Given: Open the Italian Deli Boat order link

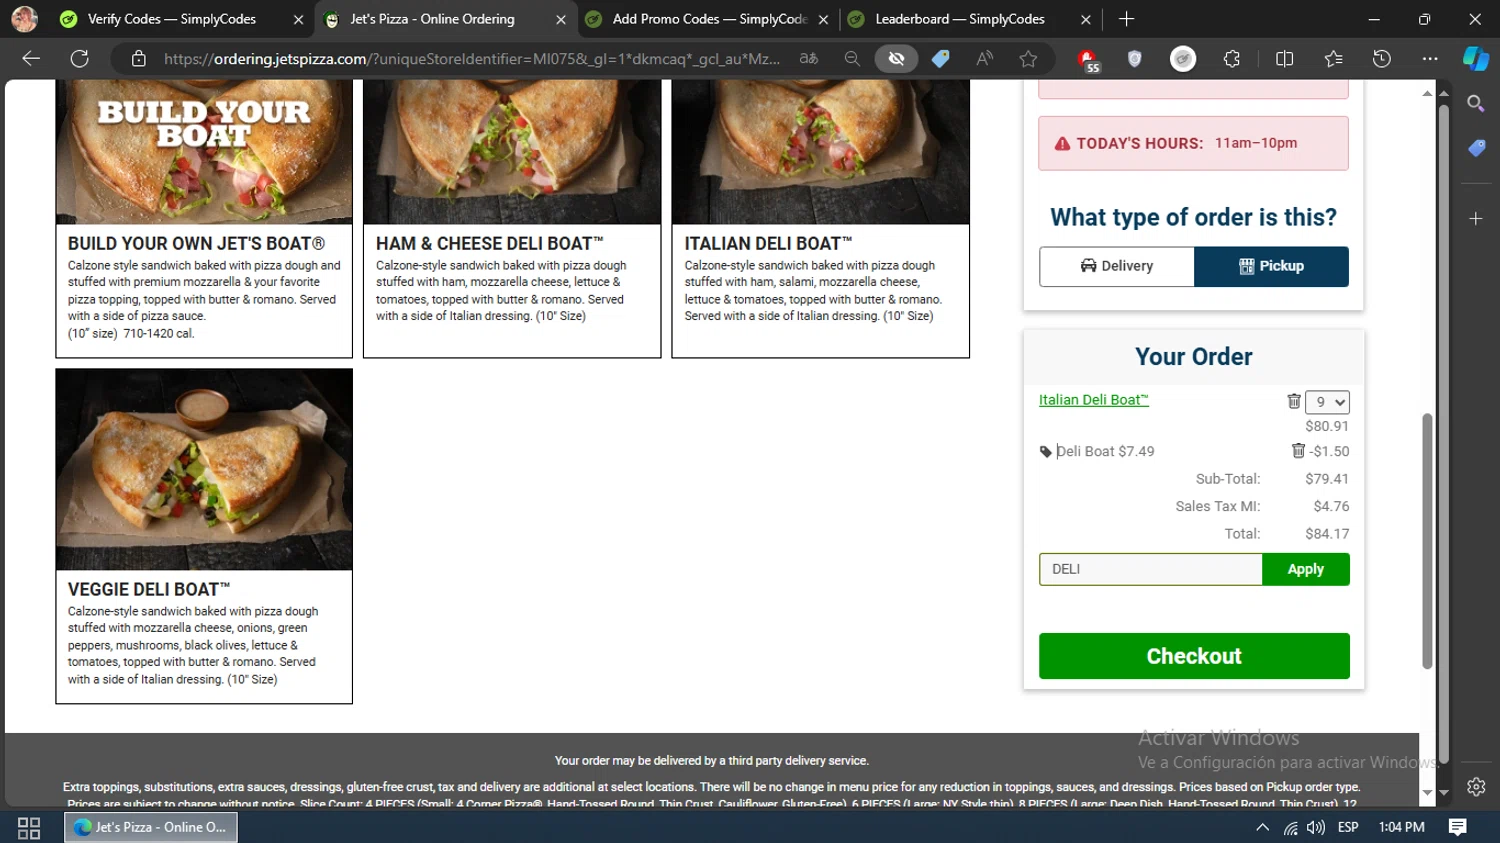Looking at the screenshot, I should click(1093, 400).
